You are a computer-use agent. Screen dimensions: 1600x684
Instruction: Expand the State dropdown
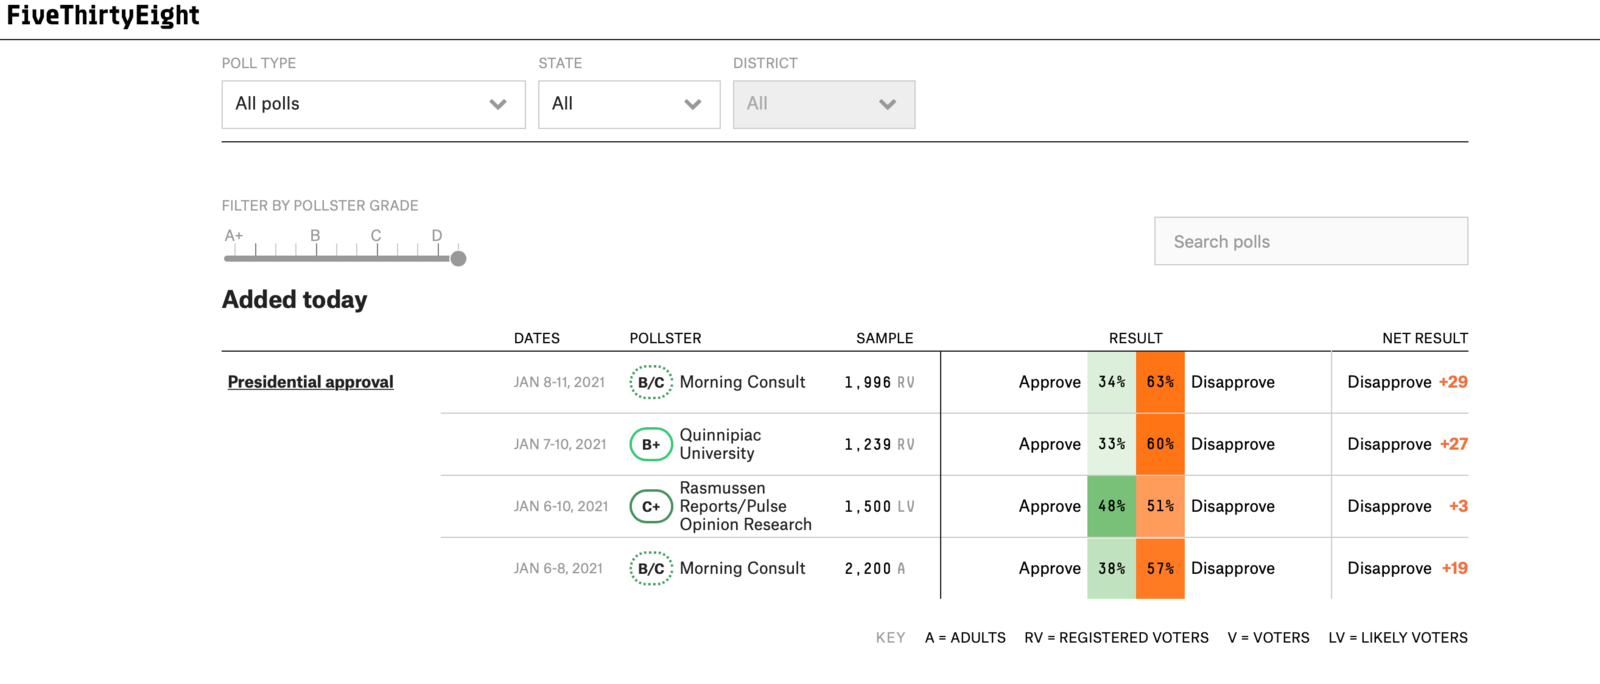point(628,104)
